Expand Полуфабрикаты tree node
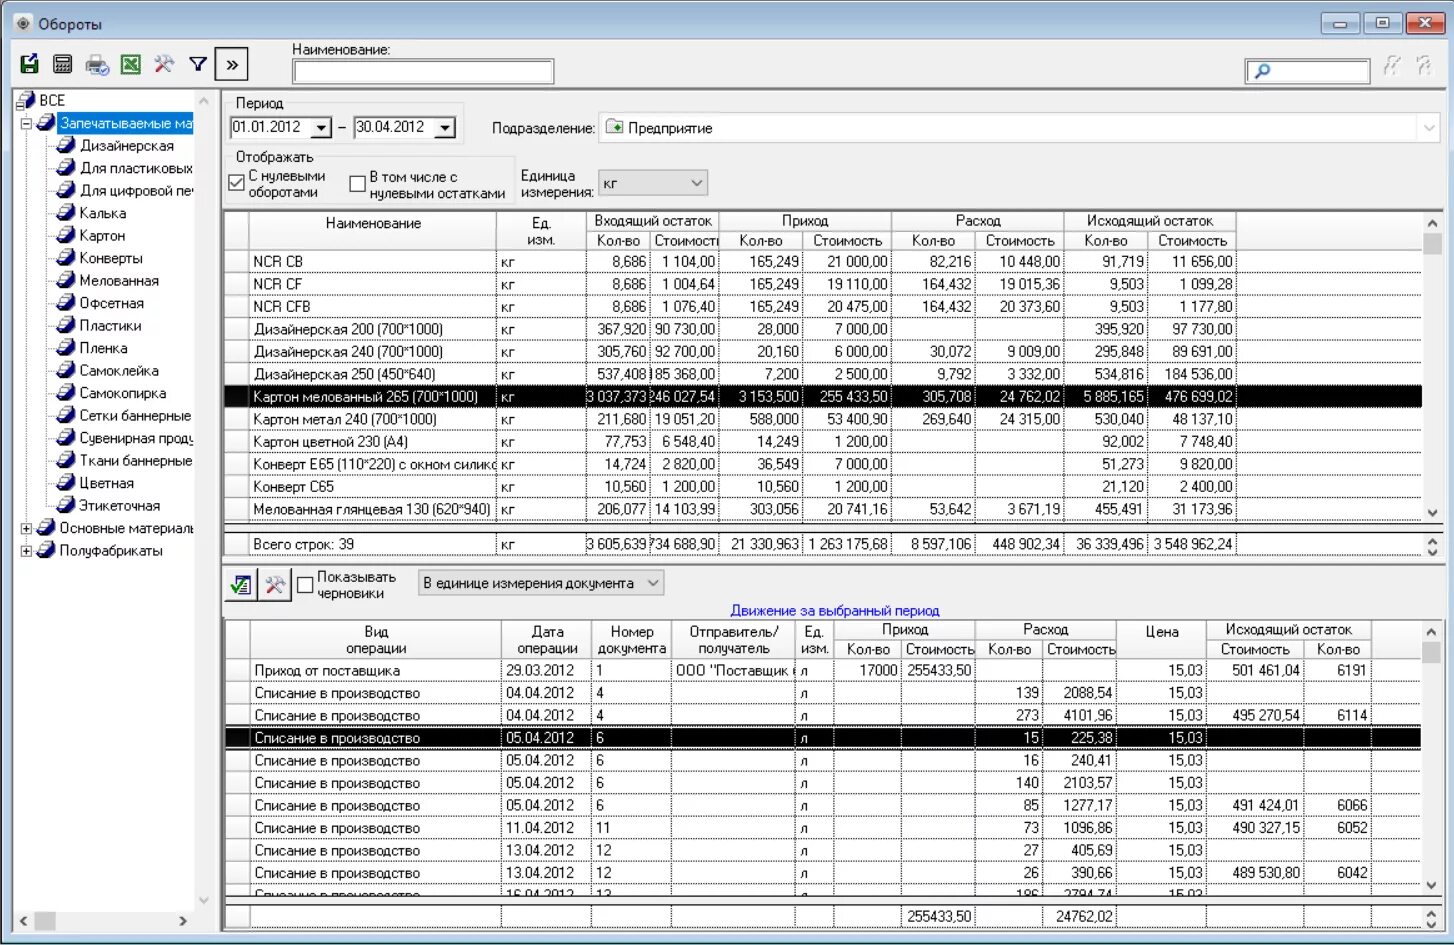 click(x=26, y=551)
